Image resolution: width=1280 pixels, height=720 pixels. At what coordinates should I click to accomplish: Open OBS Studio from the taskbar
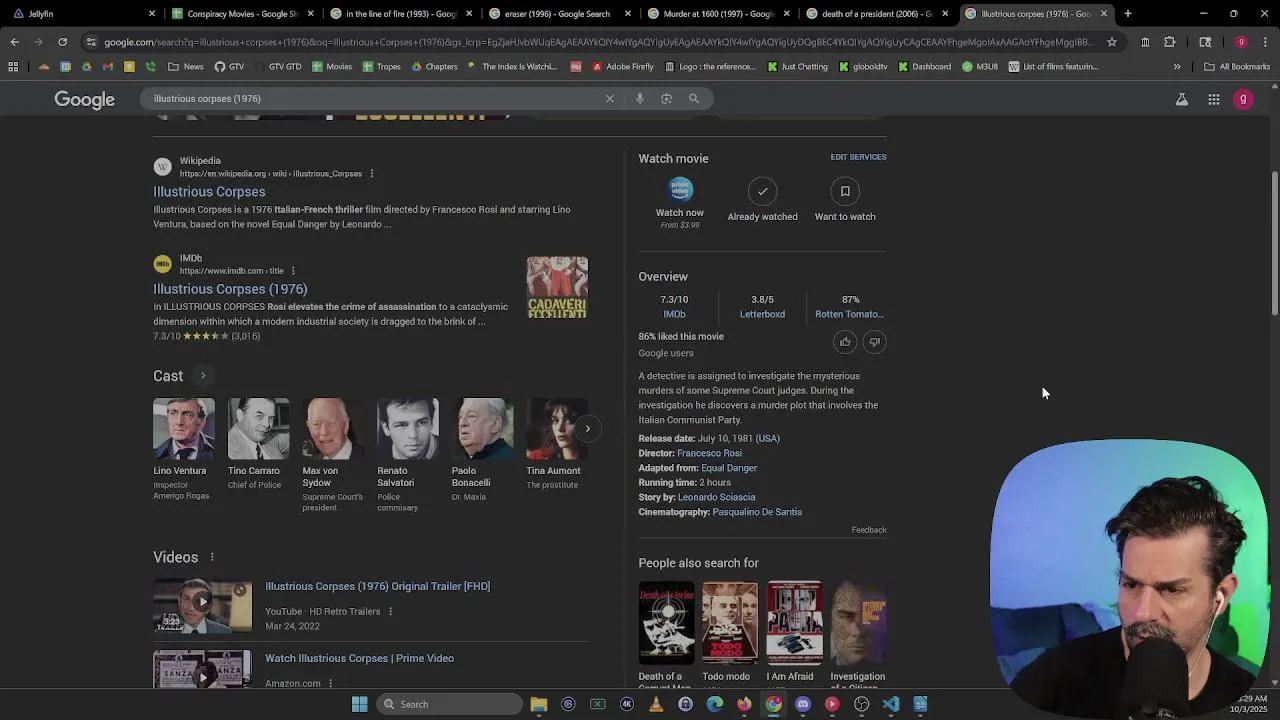tap(861, 704)
